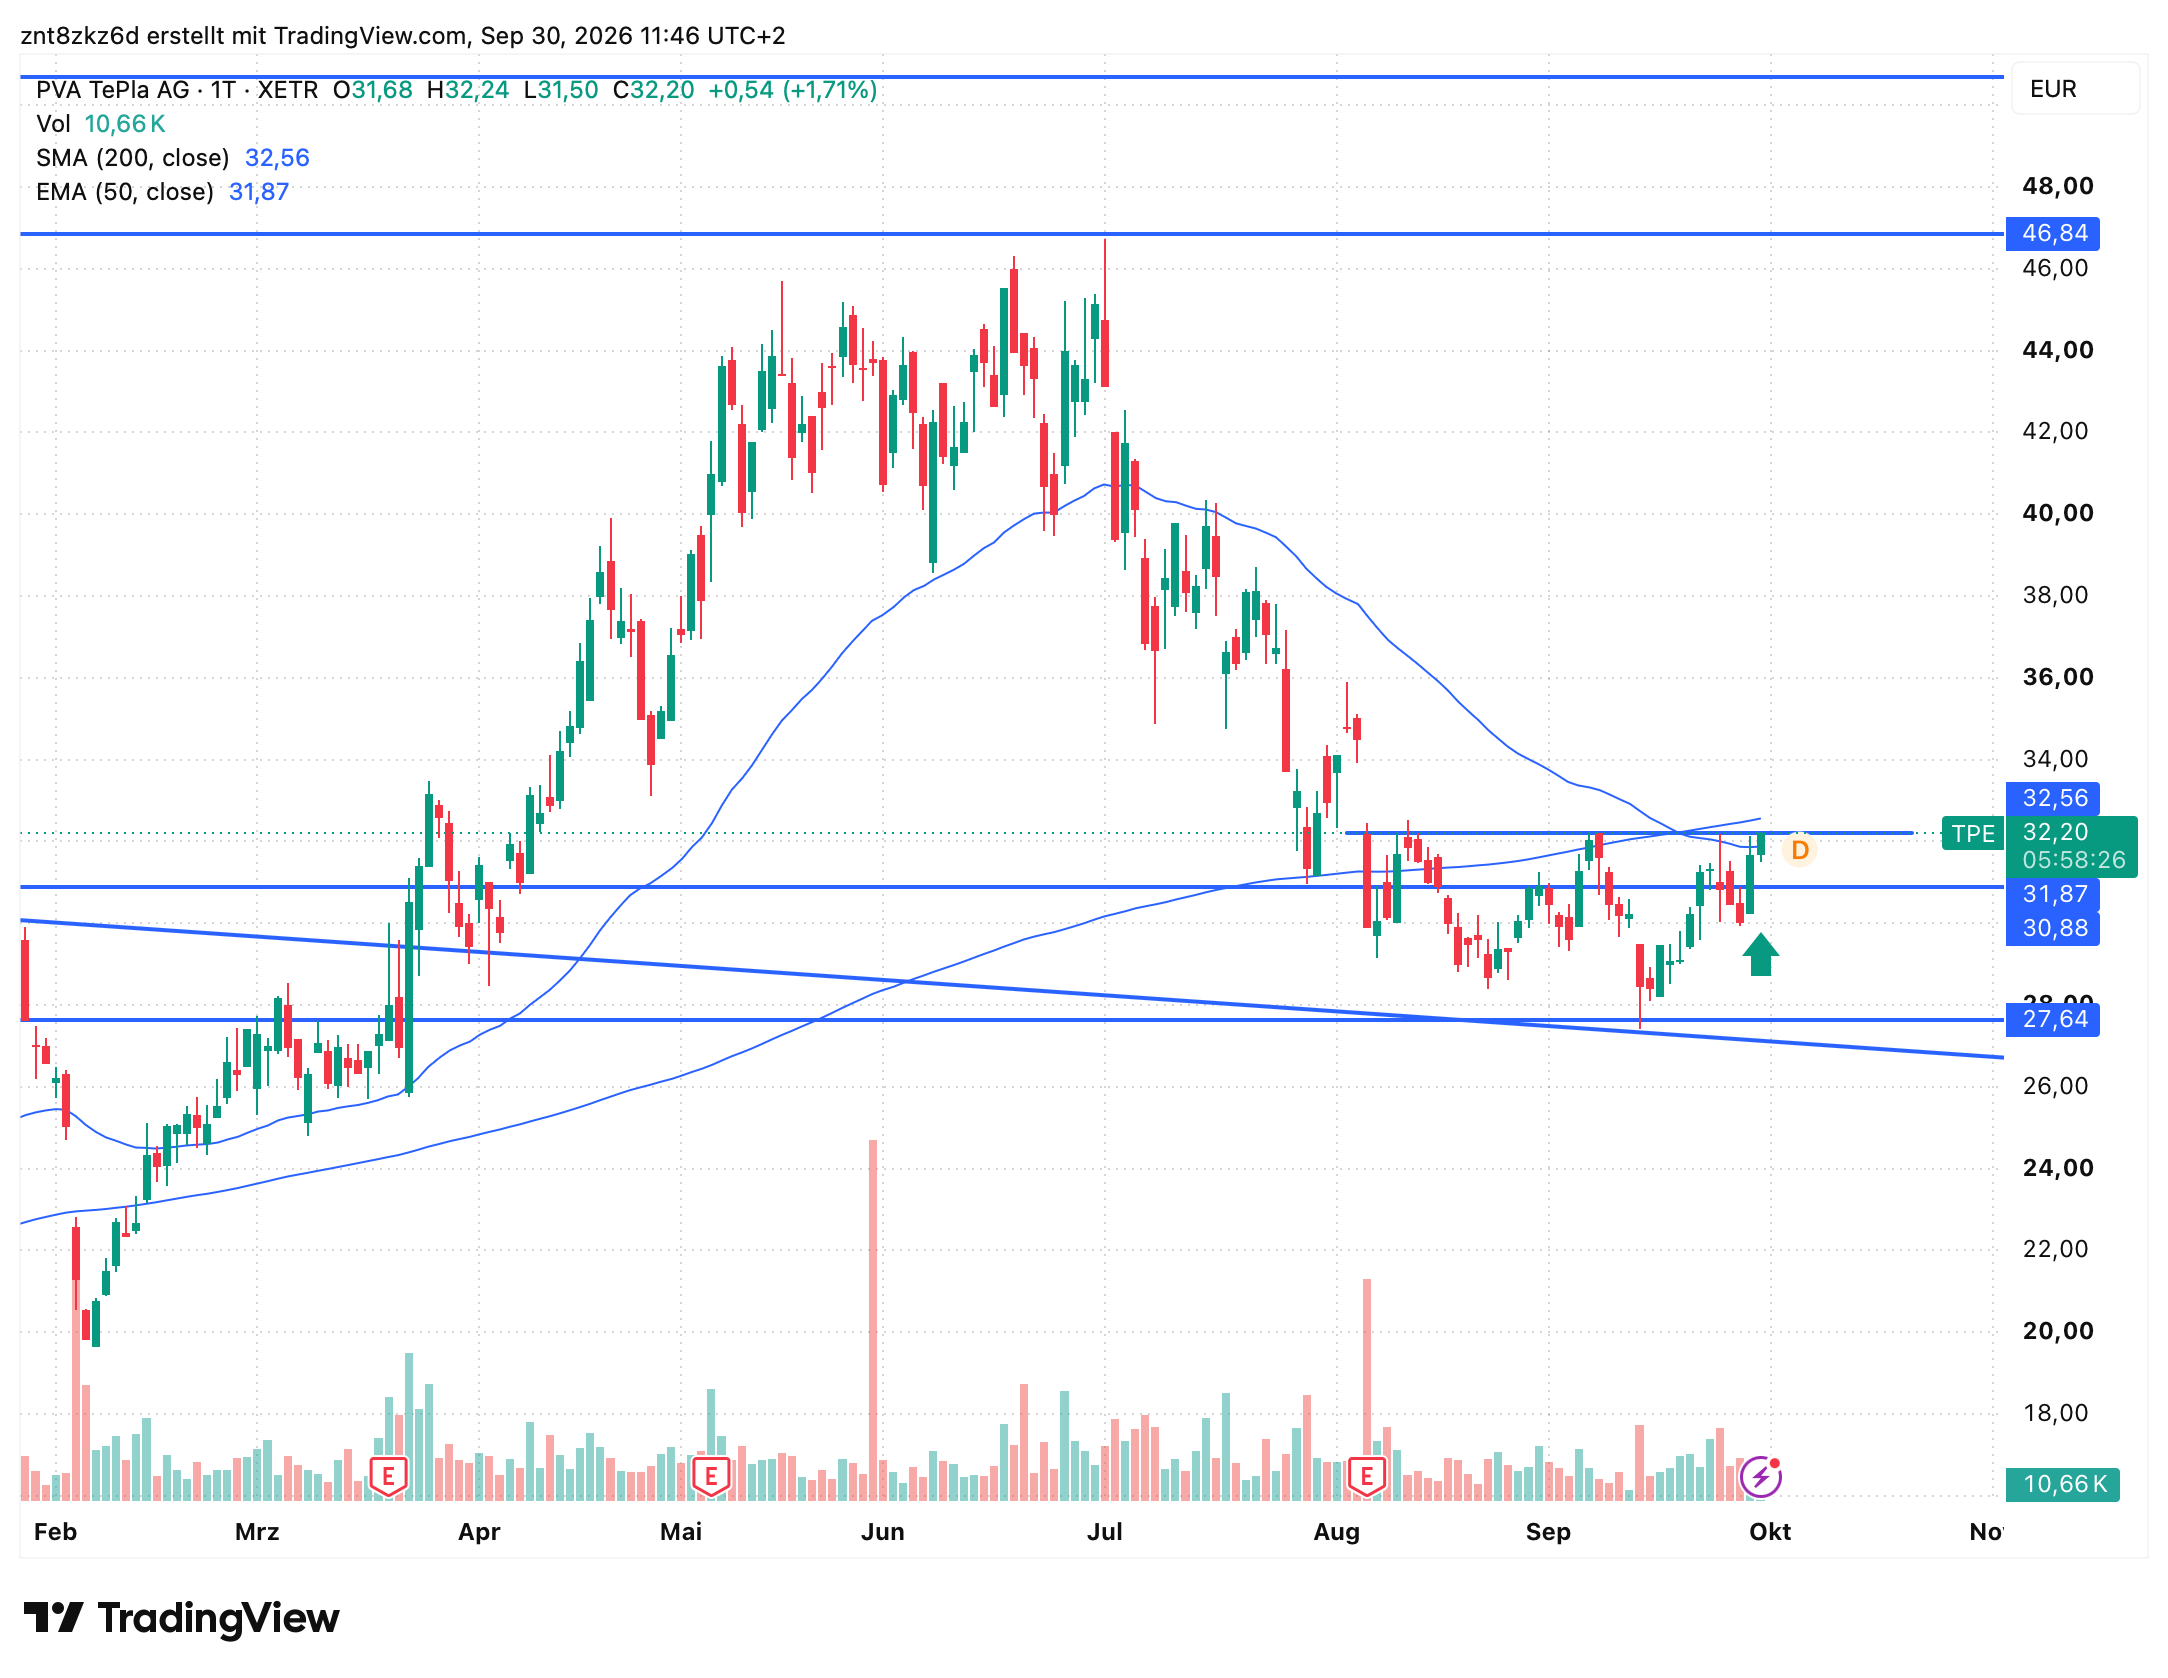Click the 32,56 SMA price label
The height and width of the screenshot is (1678, 2168).
click(x=2053, y=798)
